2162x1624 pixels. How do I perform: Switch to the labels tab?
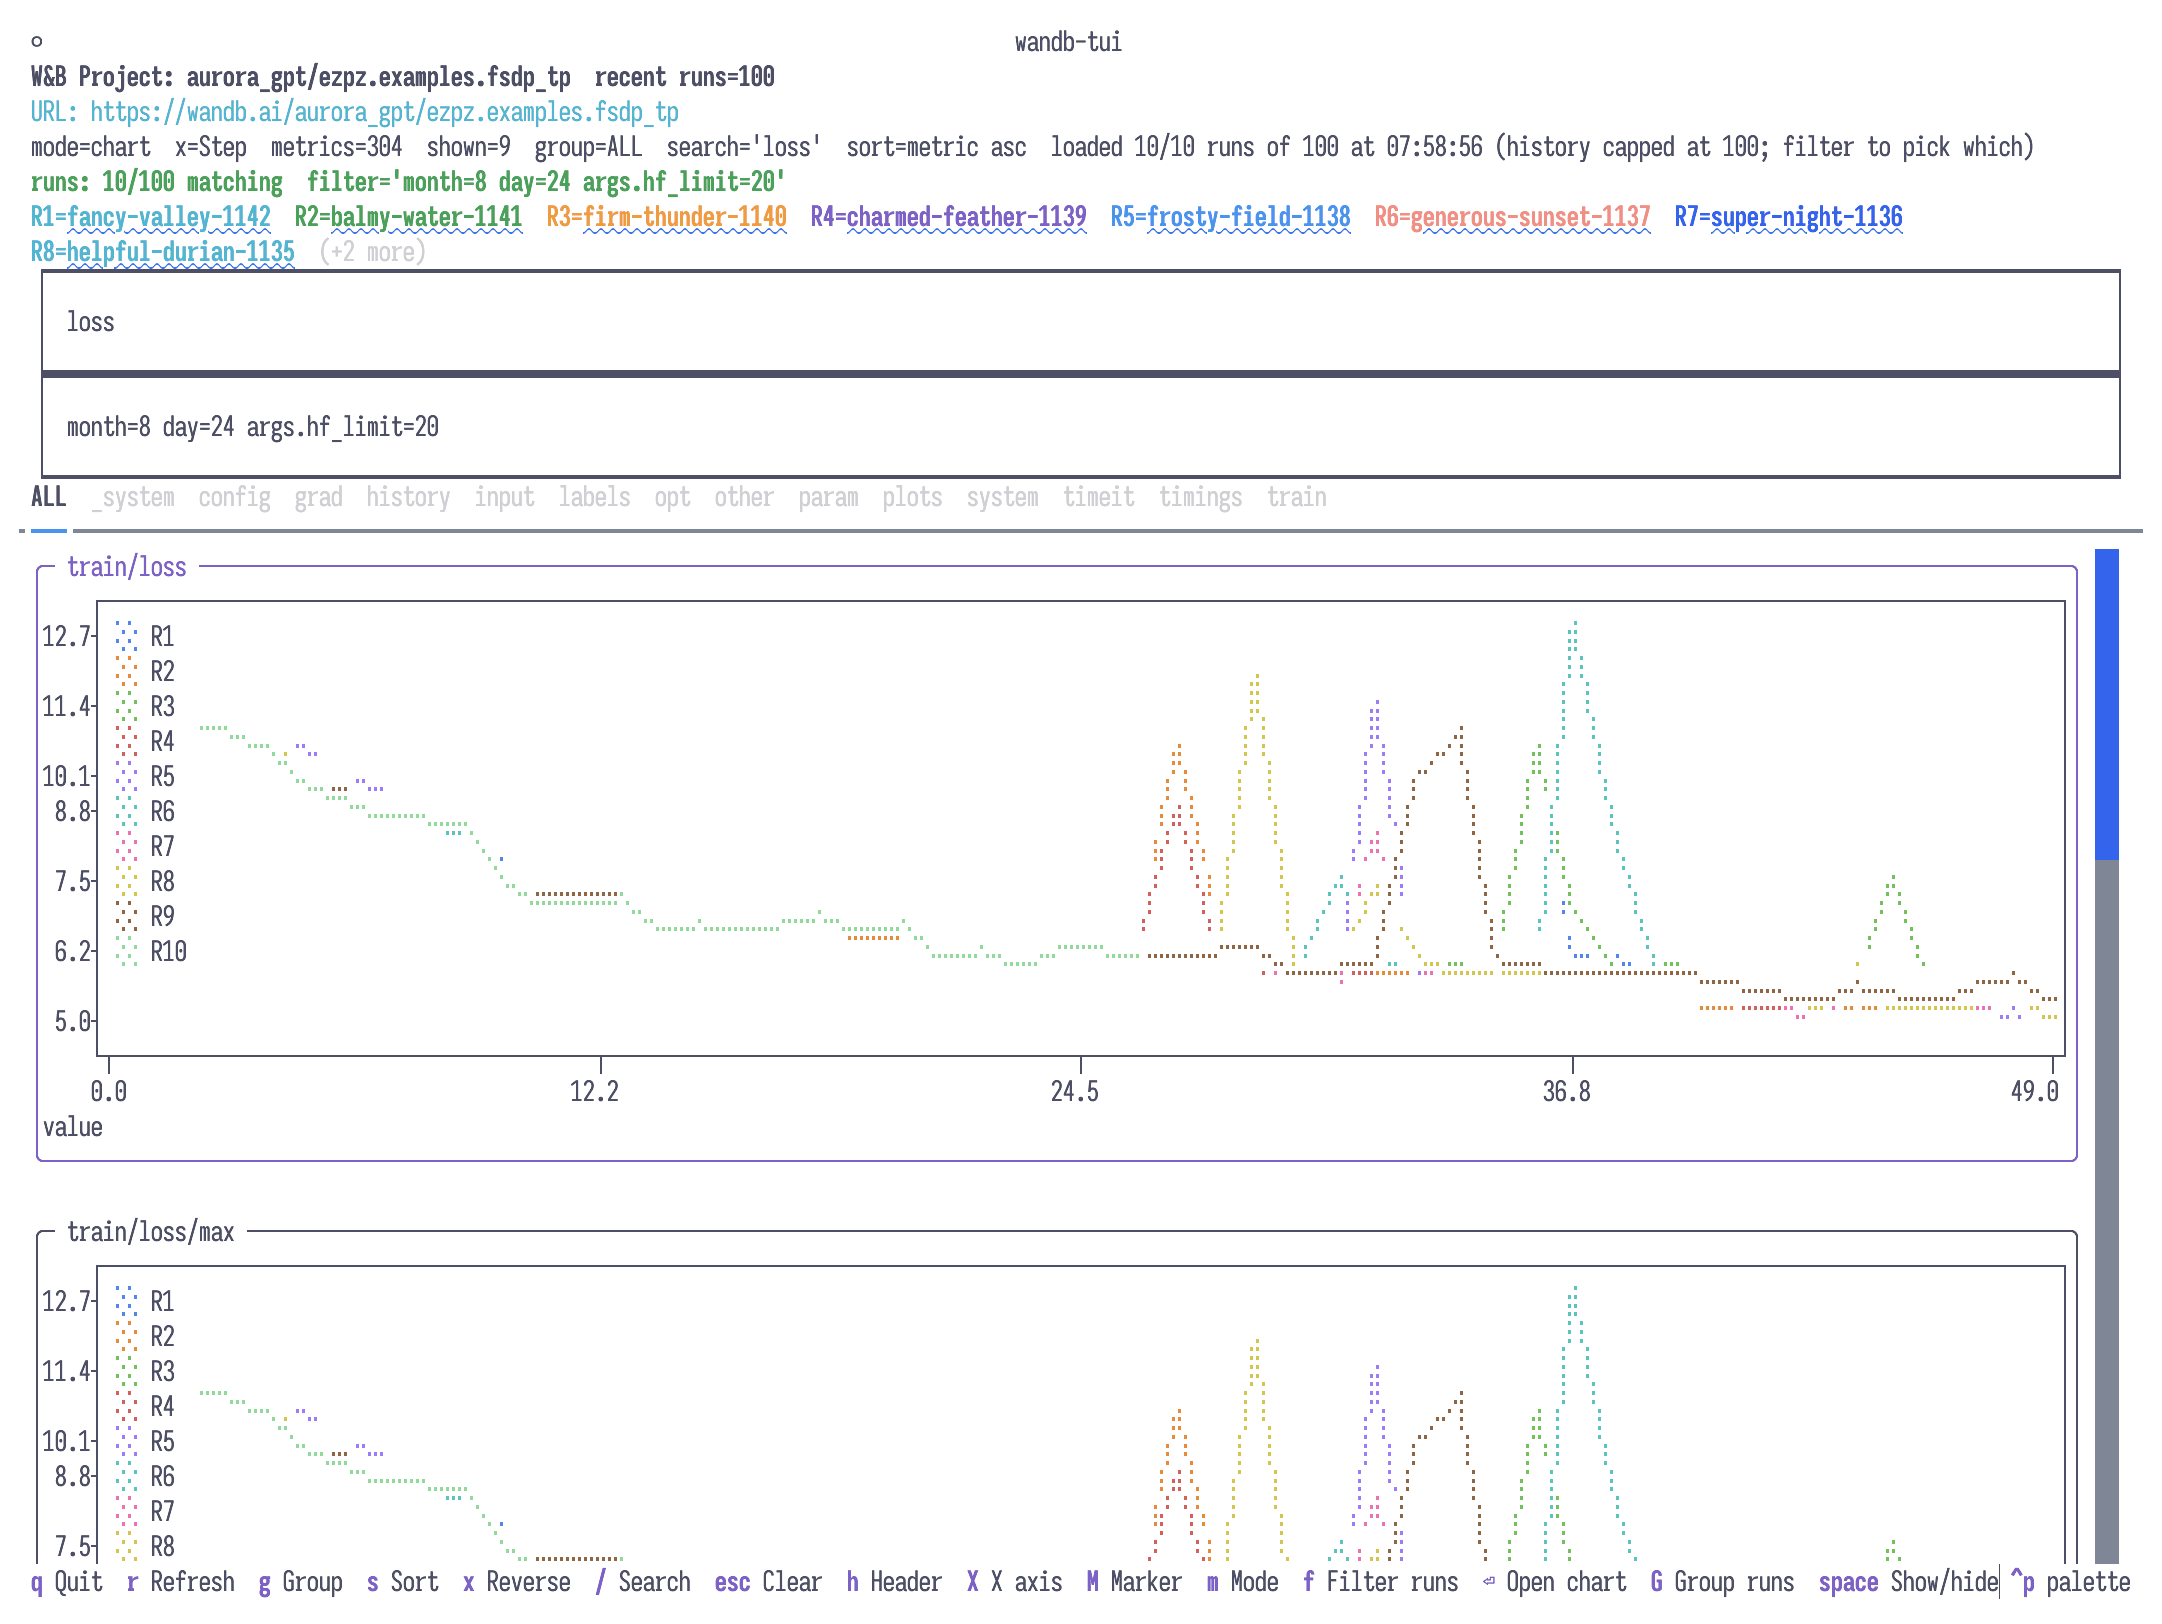595,497
